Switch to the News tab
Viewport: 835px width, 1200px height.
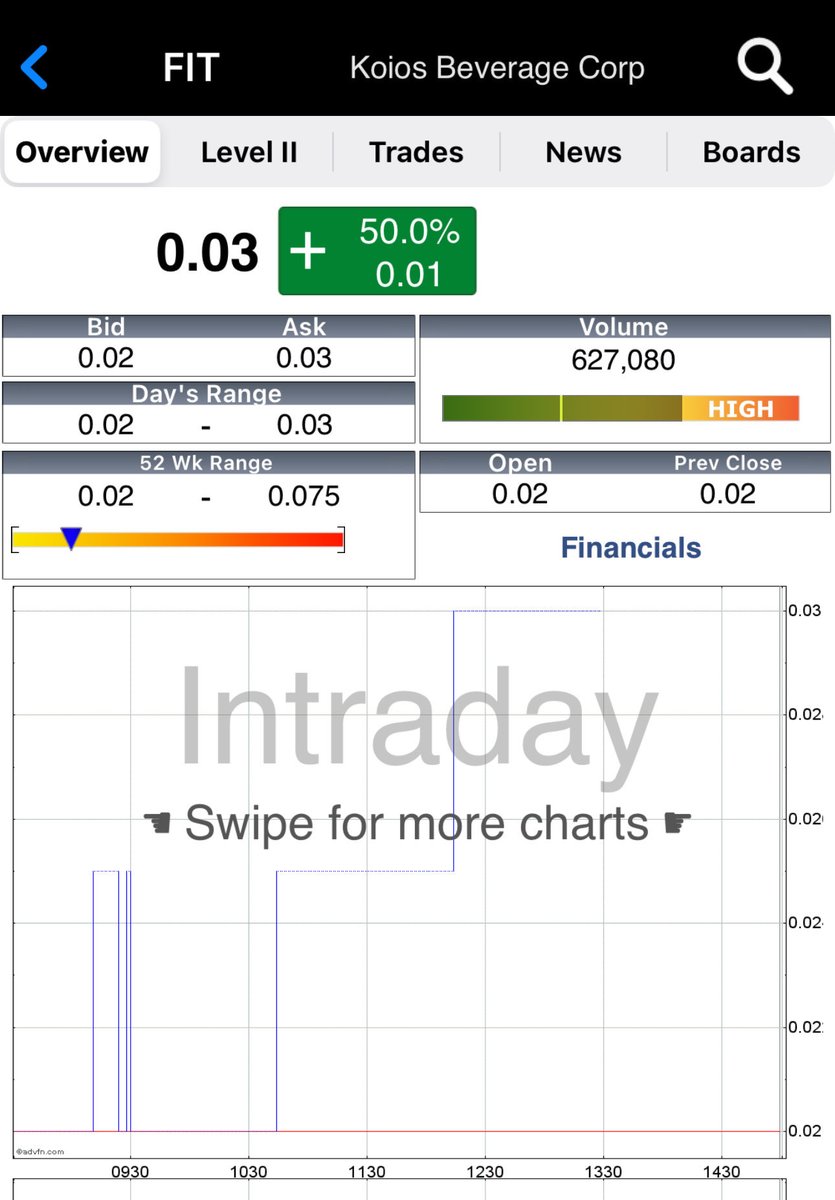coord(583,152)
